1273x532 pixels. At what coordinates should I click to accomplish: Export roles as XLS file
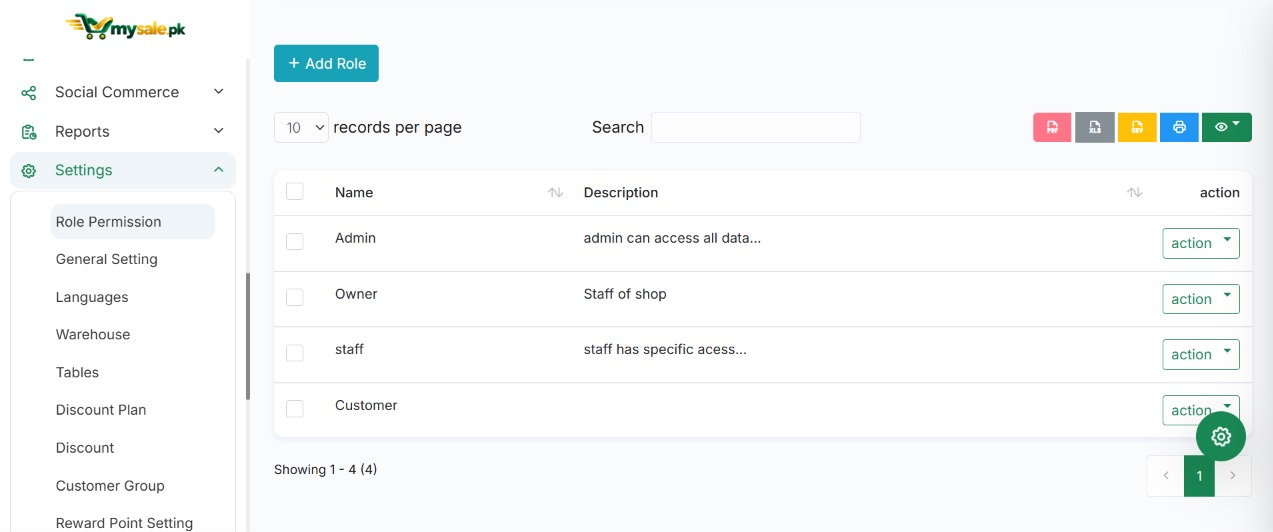(1095, 127)
